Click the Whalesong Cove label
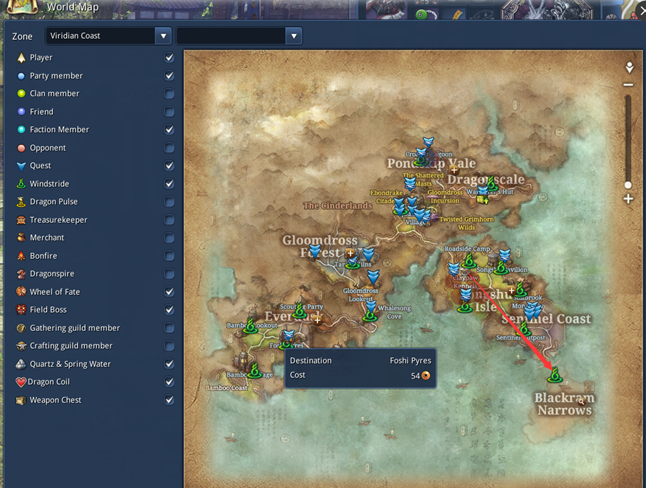The height and width of the screenshot is (488, 646). click(x=394, y=312)
